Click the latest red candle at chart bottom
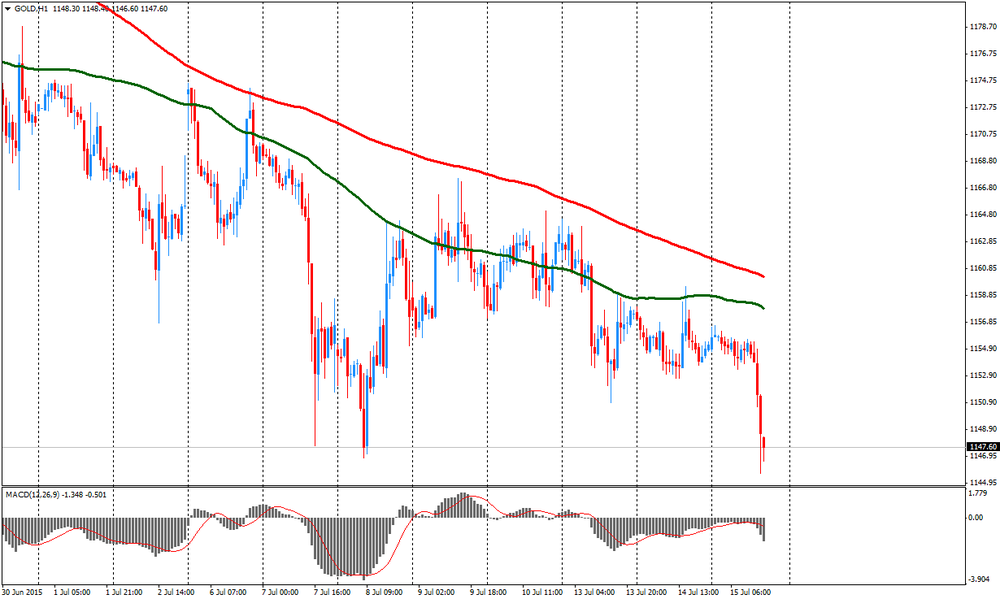The width and height of the screenshot is (1000, 599). [x=763, y=450]
